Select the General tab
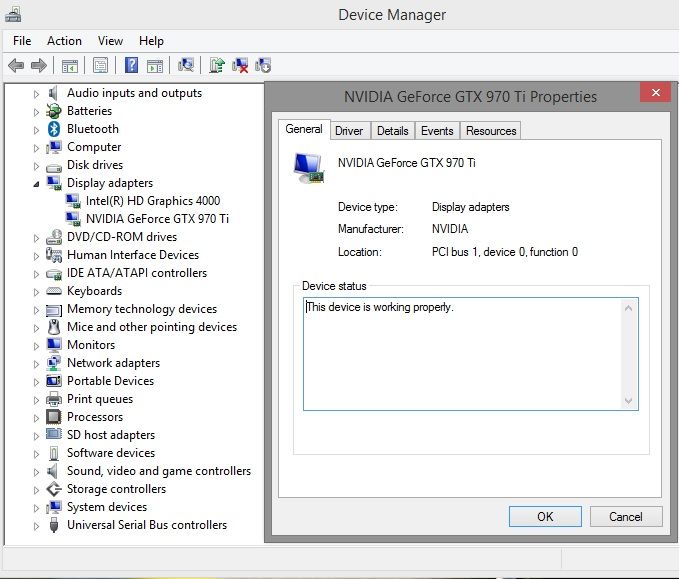The height and width of the screenshot is (579, 679). coord(304,129)
